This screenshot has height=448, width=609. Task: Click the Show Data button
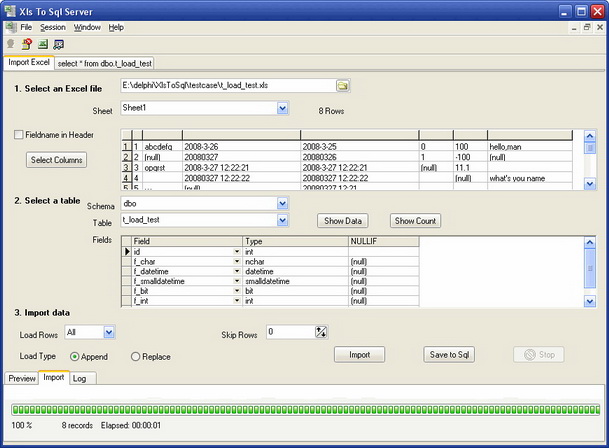(343, 220)
